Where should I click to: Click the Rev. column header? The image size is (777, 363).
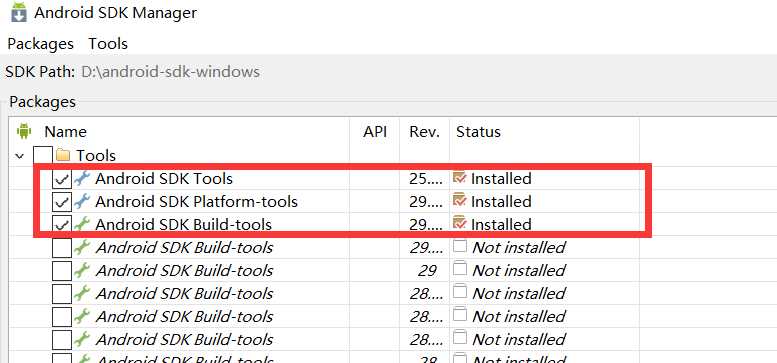[x=424, y=132]
